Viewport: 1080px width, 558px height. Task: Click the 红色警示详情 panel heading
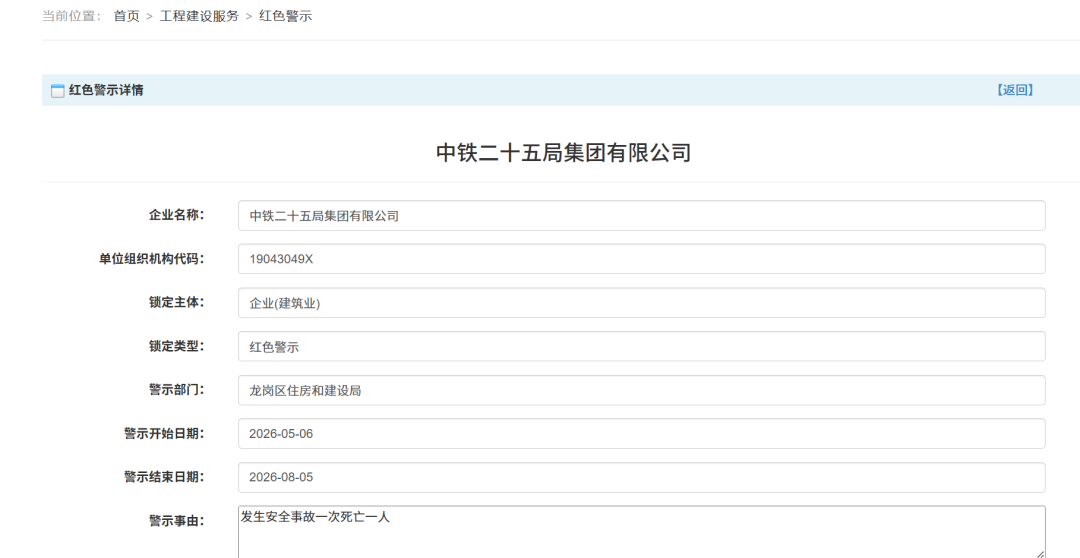pyautogui.click(x=106, y=90)
